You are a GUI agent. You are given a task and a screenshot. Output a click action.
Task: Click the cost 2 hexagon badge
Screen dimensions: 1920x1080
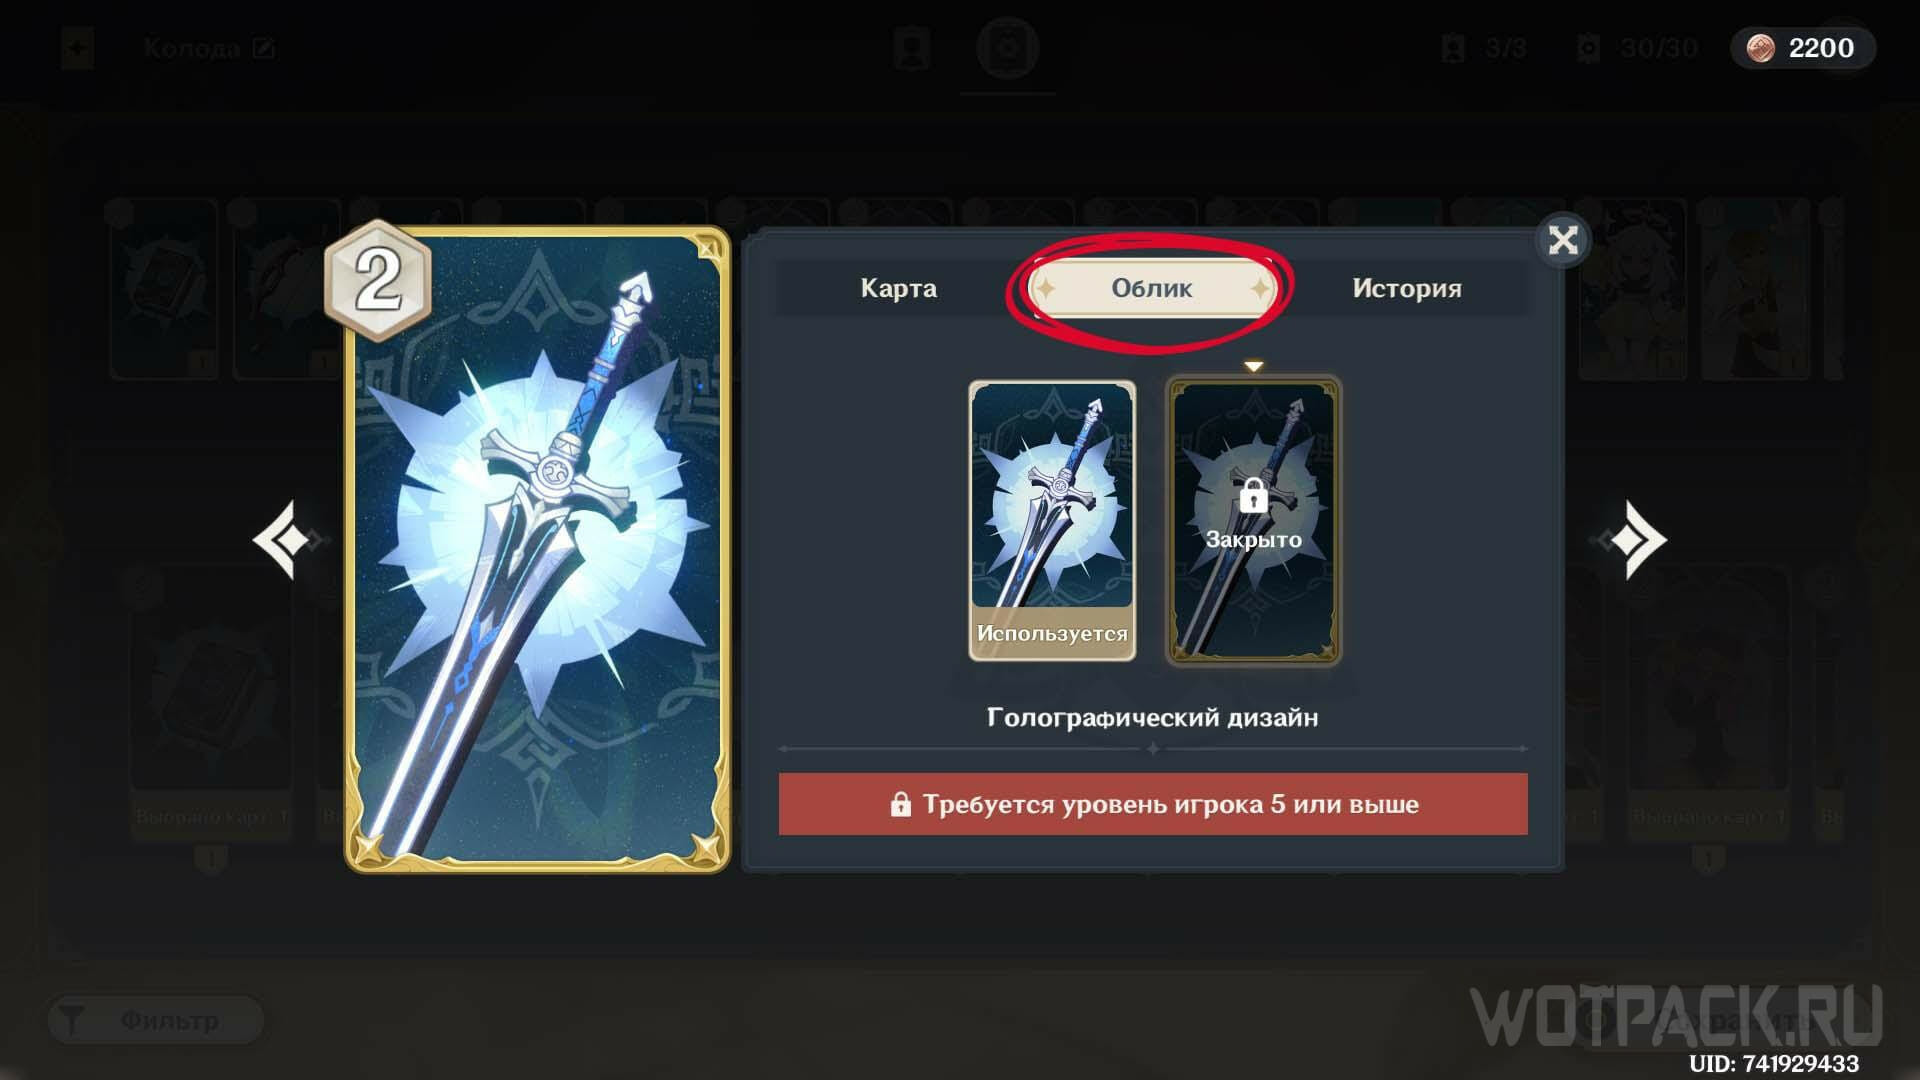pyautogui.click(x=378, y=280)
